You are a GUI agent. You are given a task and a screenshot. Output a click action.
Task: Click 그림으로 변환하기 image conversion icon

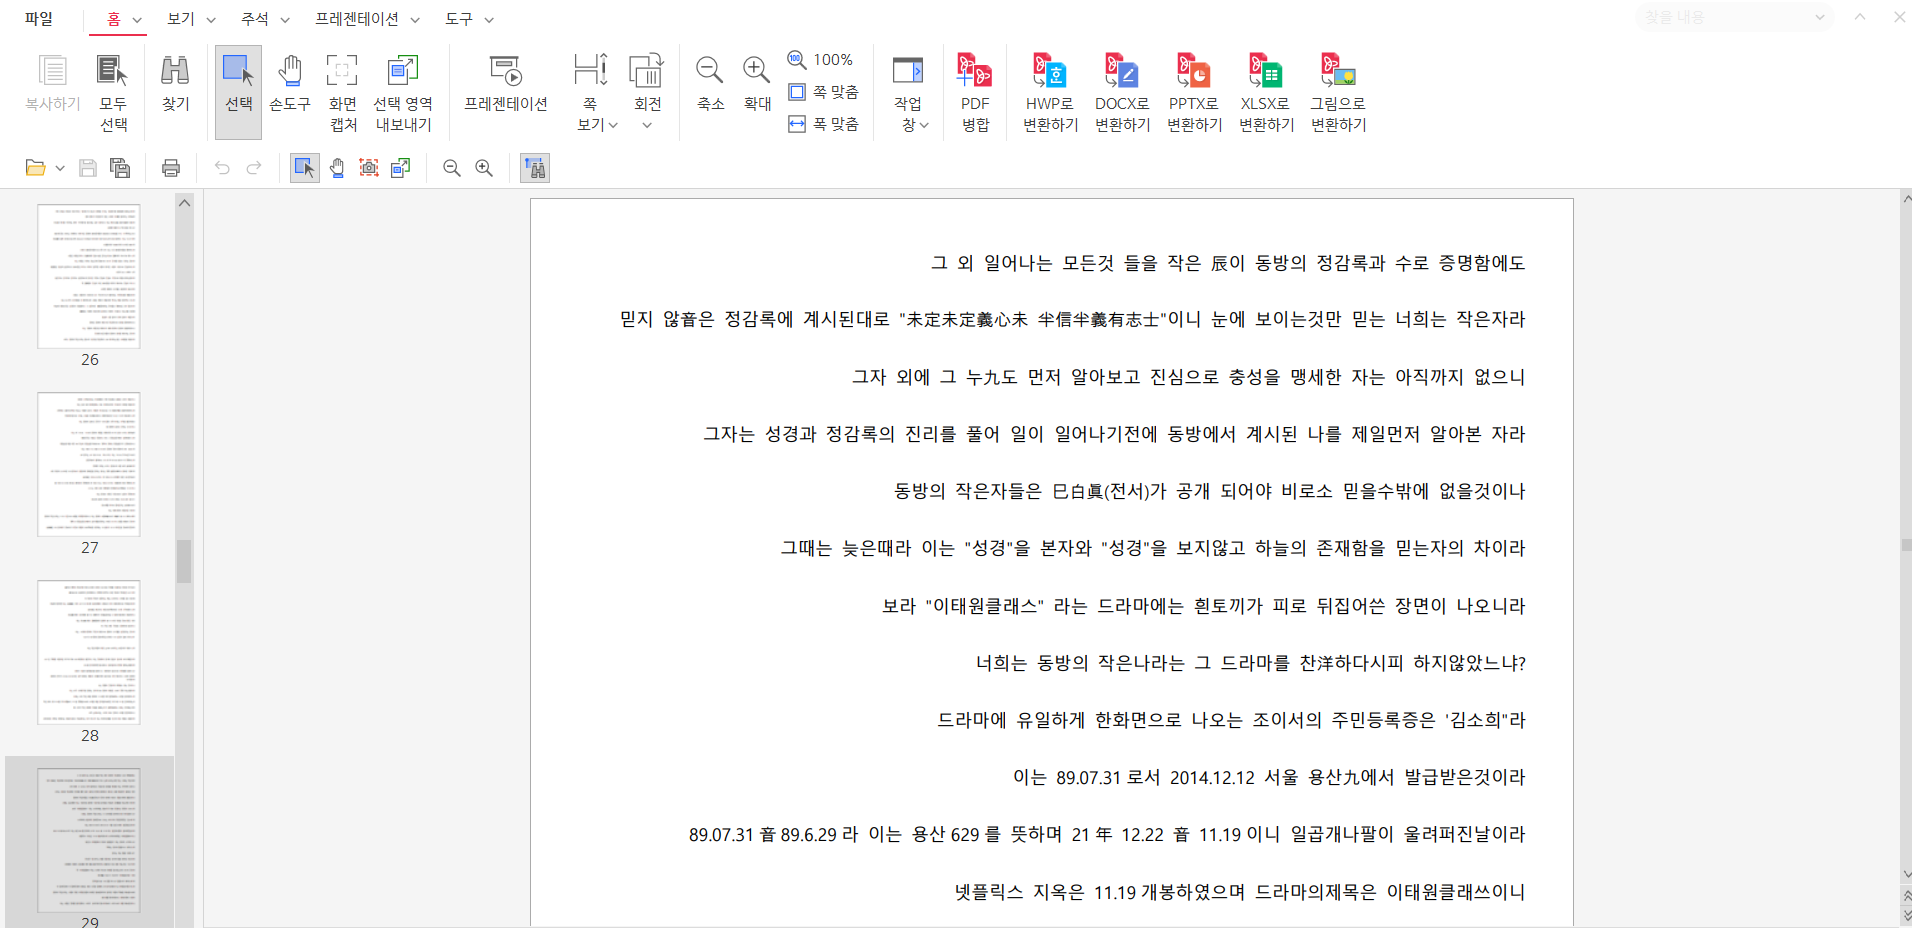pos(1338,91)
